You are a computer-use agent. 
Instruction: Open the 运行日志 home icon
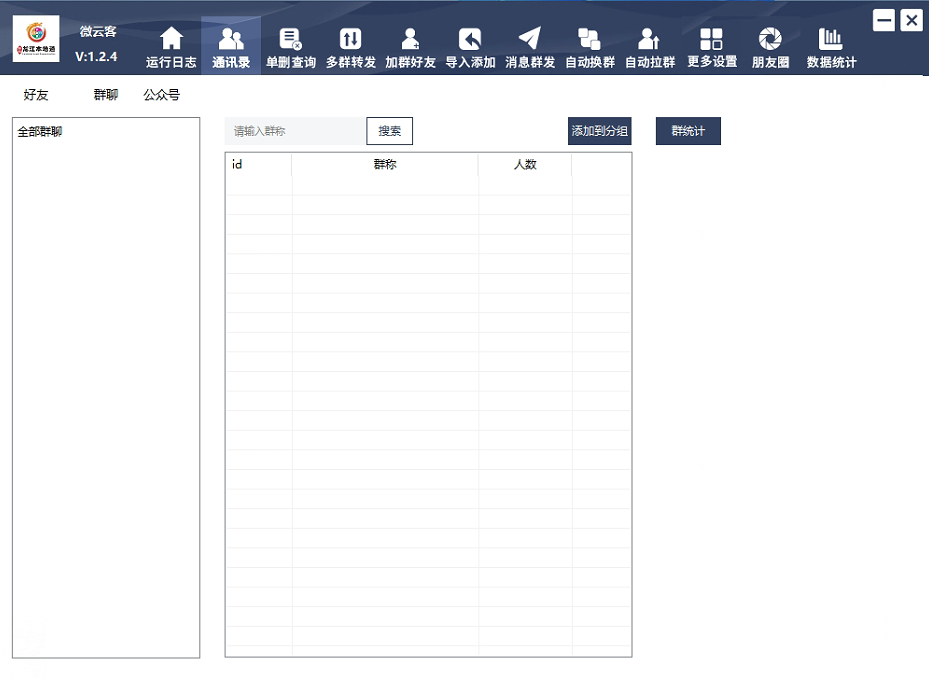[171, 40]
